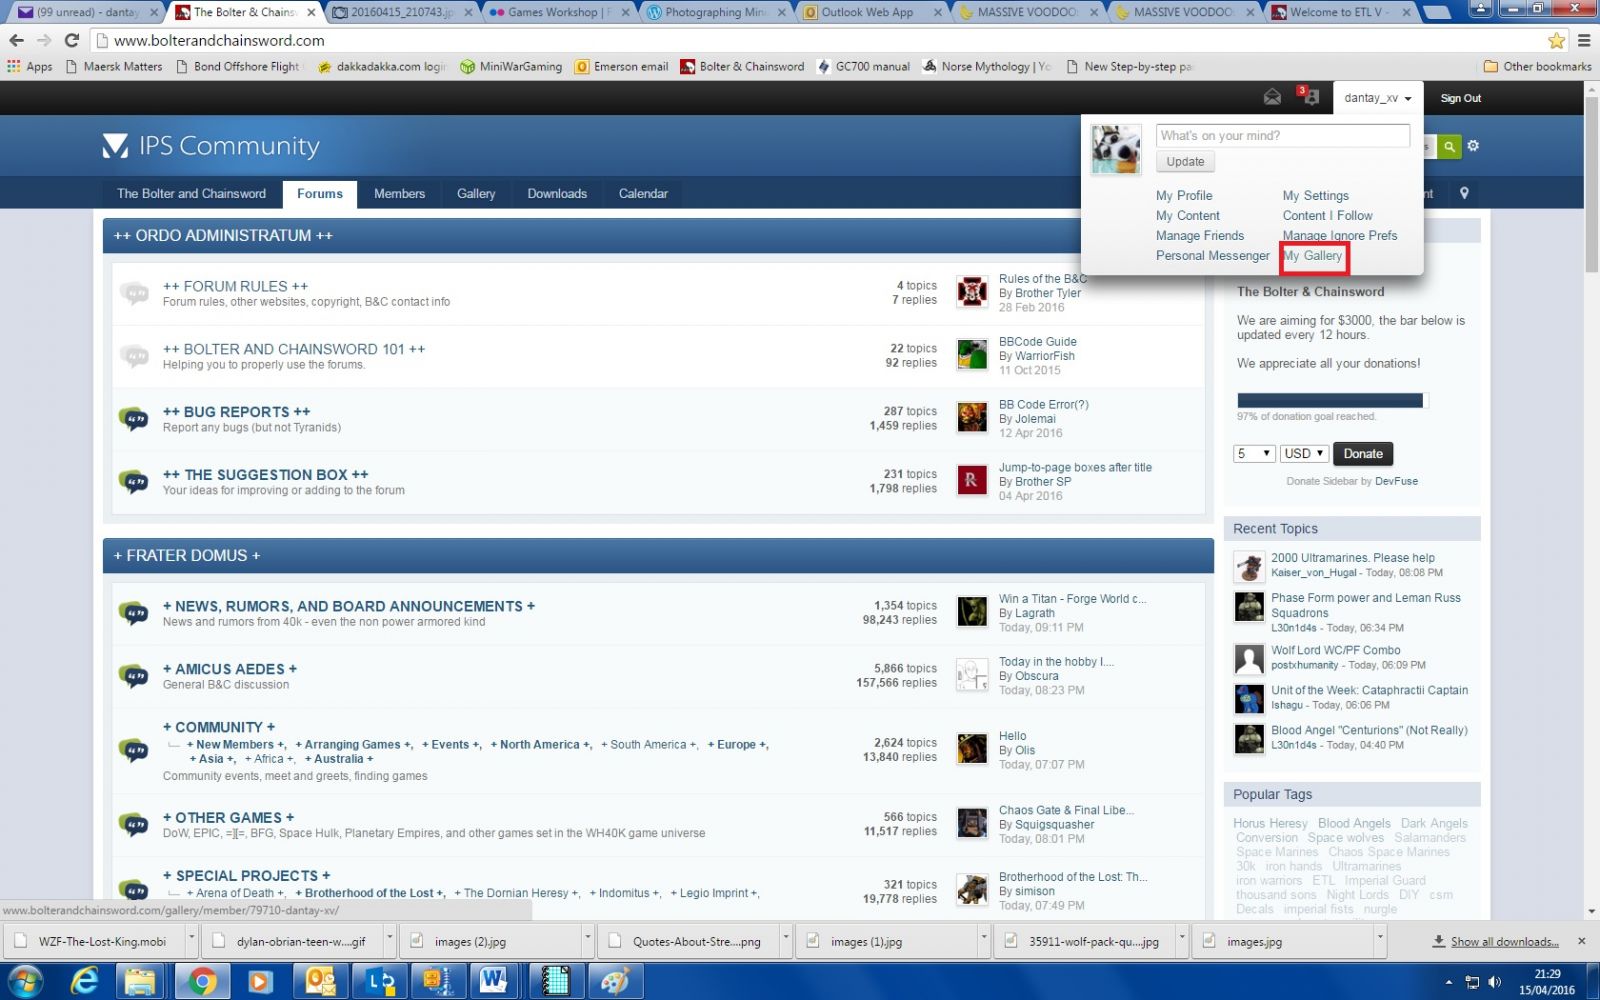Open the personal messenger envelope icon
The image size is (1600, 1000).
tap(1272, 97)
